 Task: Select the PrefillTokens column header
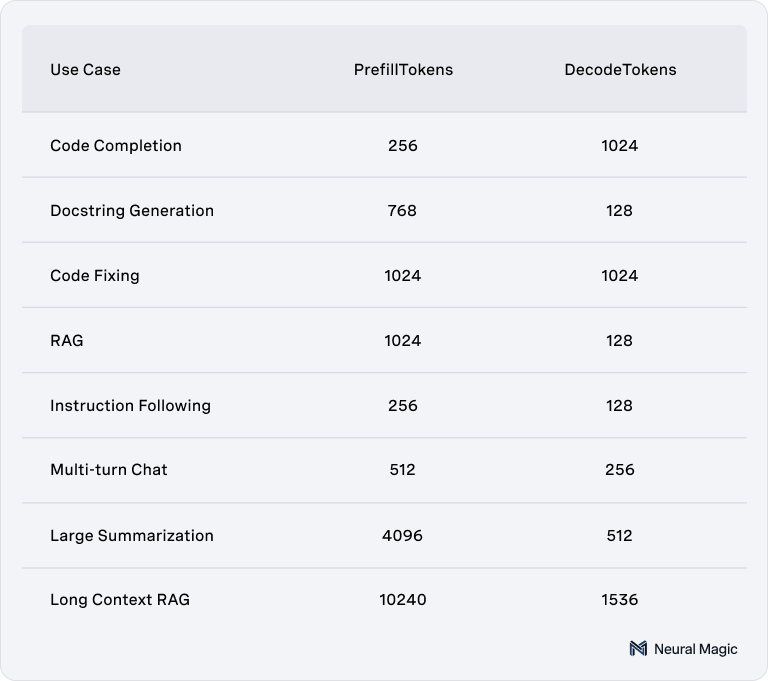403,70
